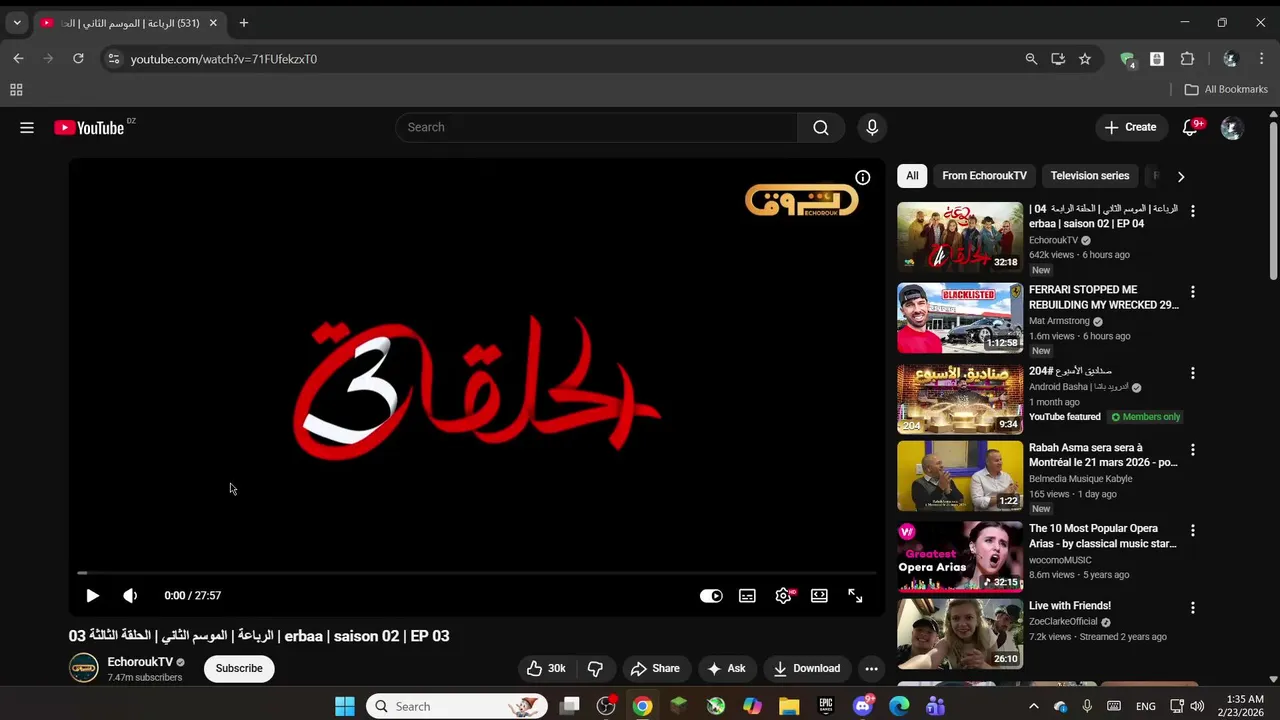Open Rabah Asma Montréal video title

pyautogui.click(x=1103, y=455)
